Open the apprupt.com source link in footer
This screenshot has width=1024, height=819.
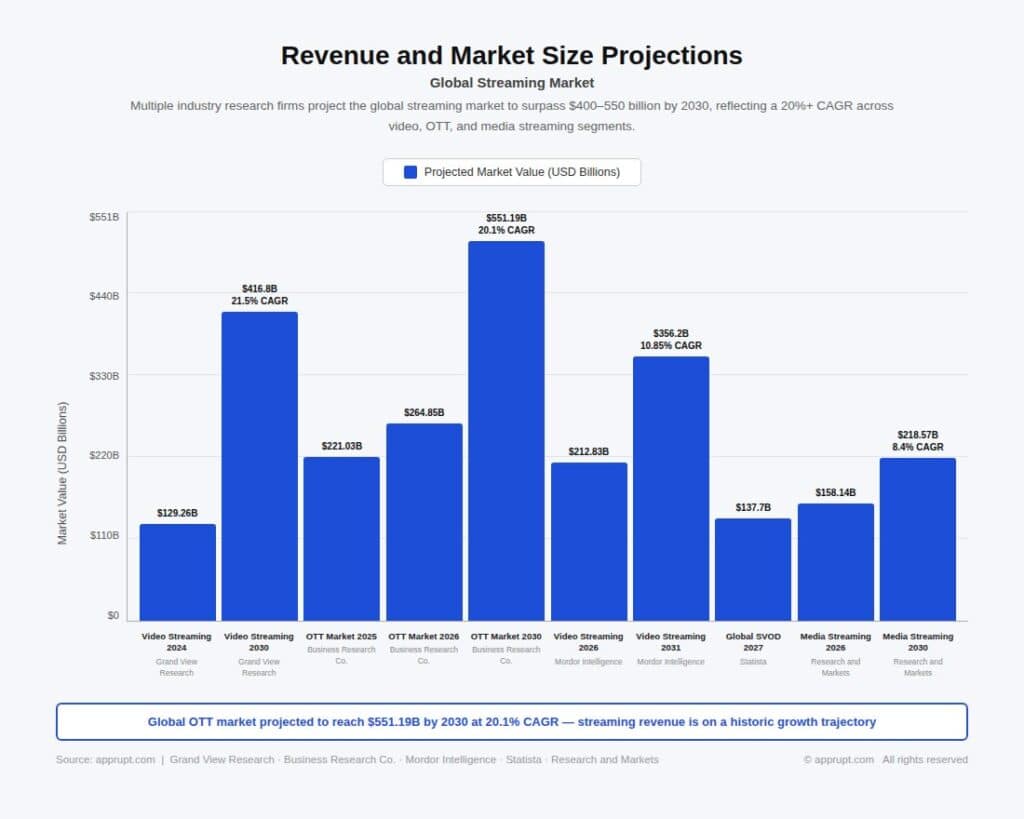(125, 760)
